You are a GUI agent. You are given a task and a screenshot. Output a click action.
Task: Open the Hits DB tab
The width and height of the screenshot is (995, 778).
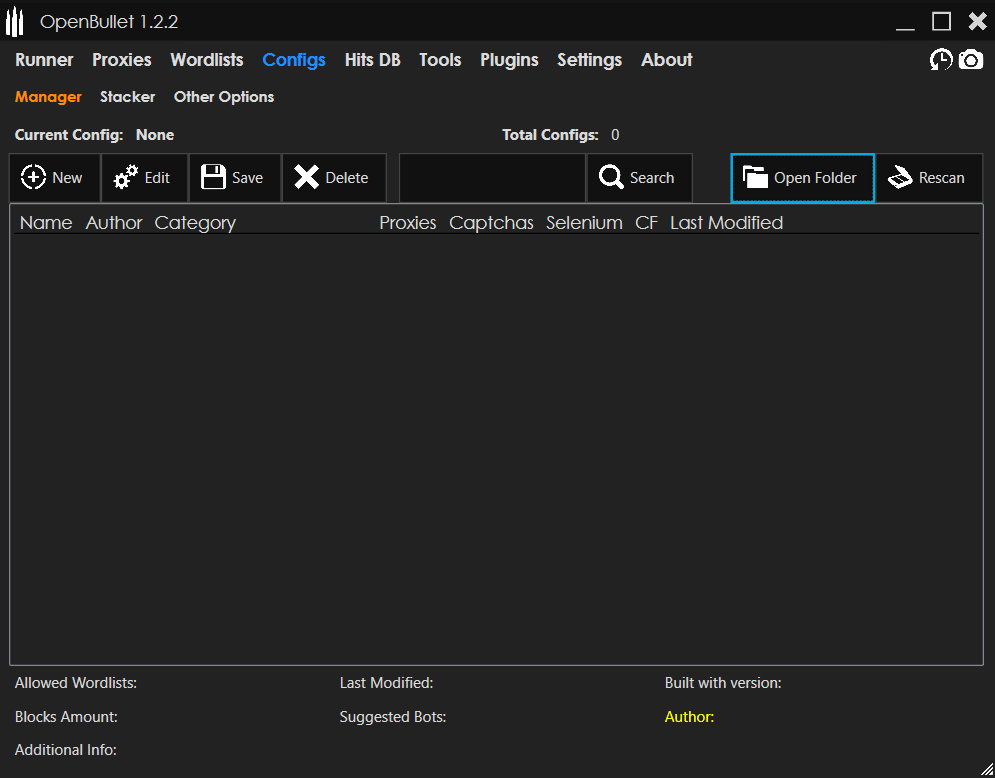coord(372,60)
